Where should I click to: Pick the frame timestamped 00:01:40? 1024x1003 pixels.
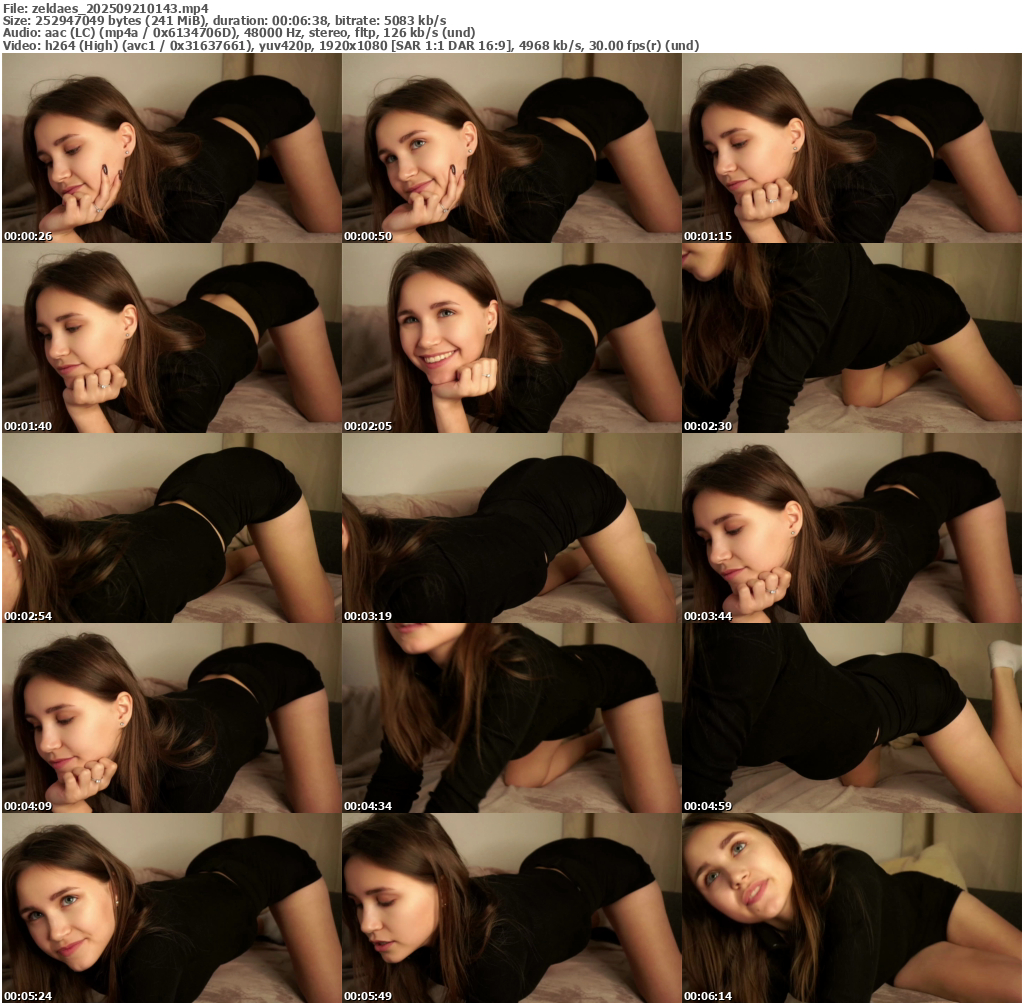[x=171, y=338]
